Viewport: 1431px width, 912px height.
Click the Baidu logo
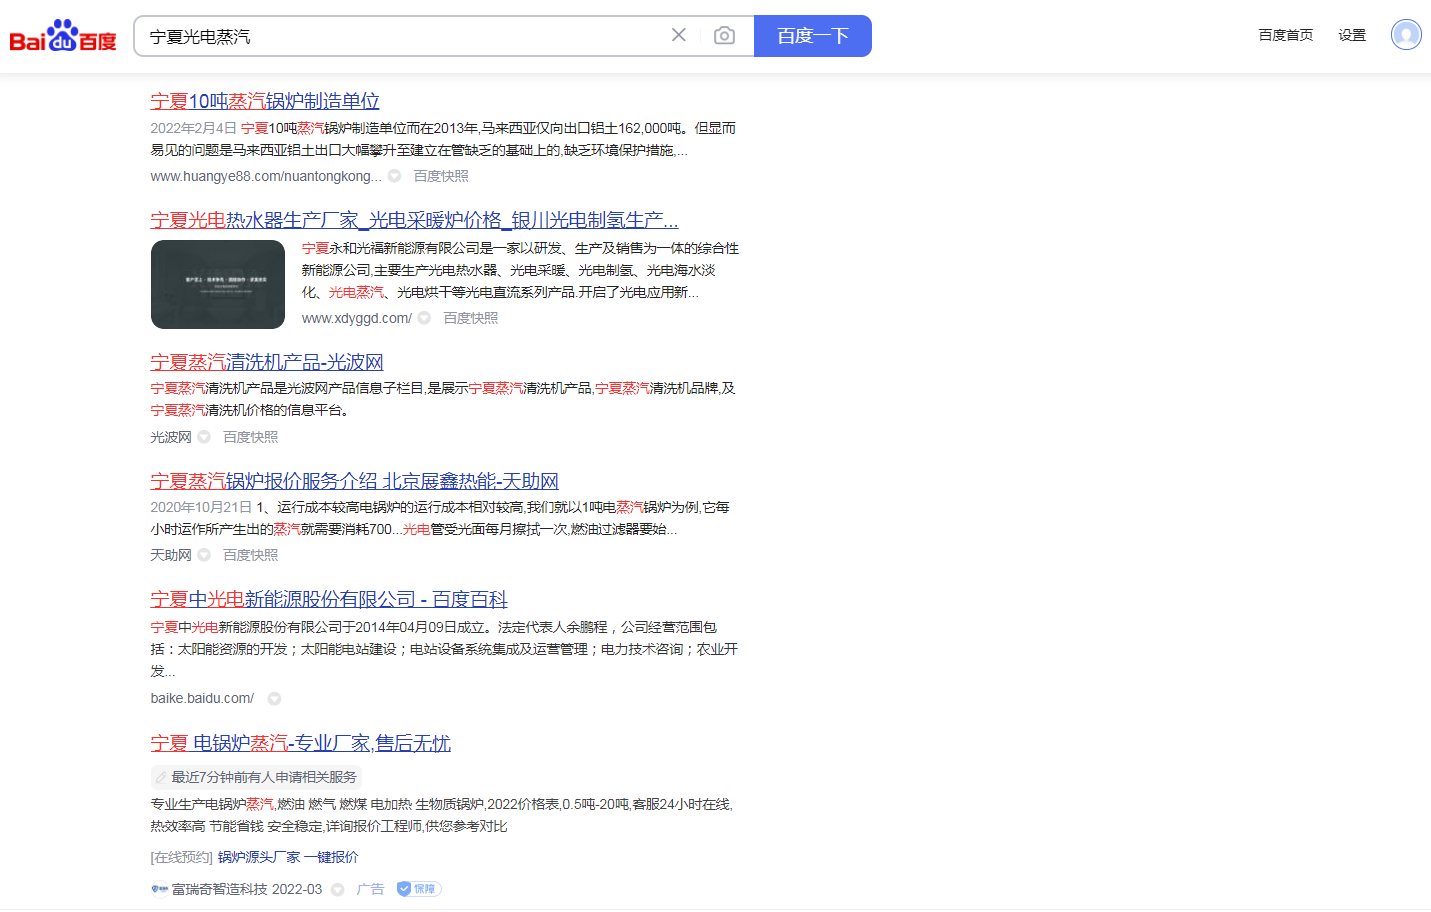point(63,37)
